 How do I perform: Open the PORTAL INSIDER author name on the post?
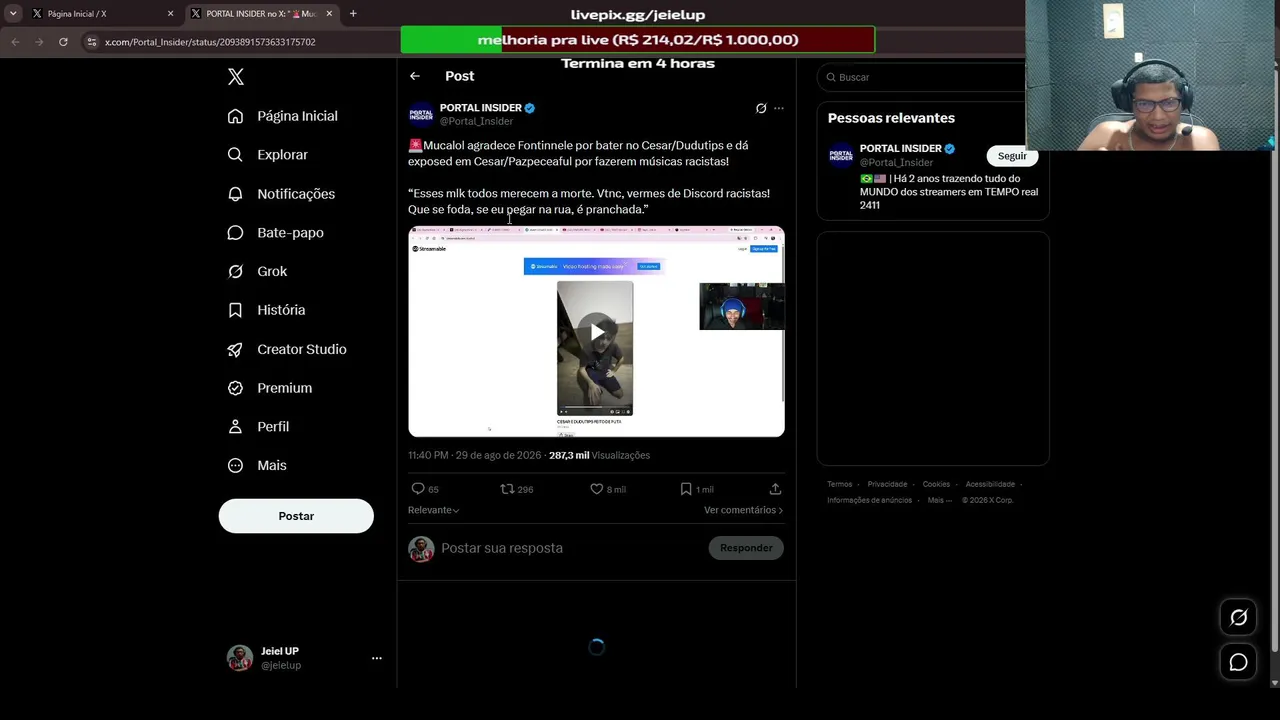click(x=481, y=108)
